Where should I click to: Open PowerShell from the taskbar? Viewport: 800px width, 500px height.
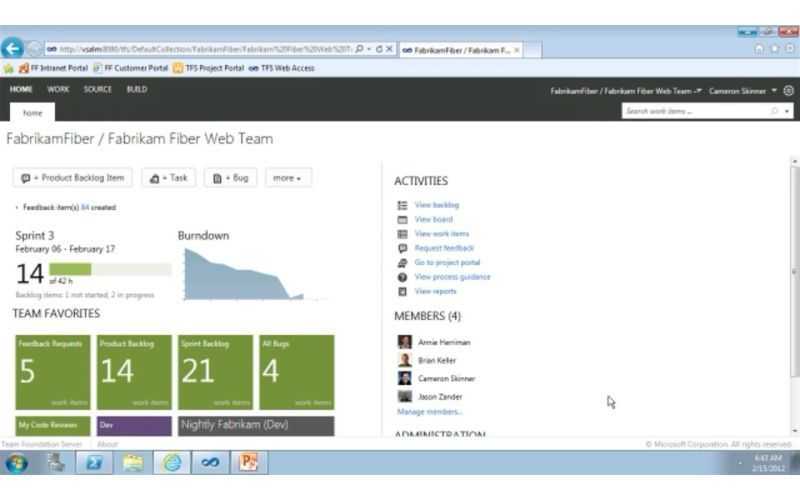[94, 463]
